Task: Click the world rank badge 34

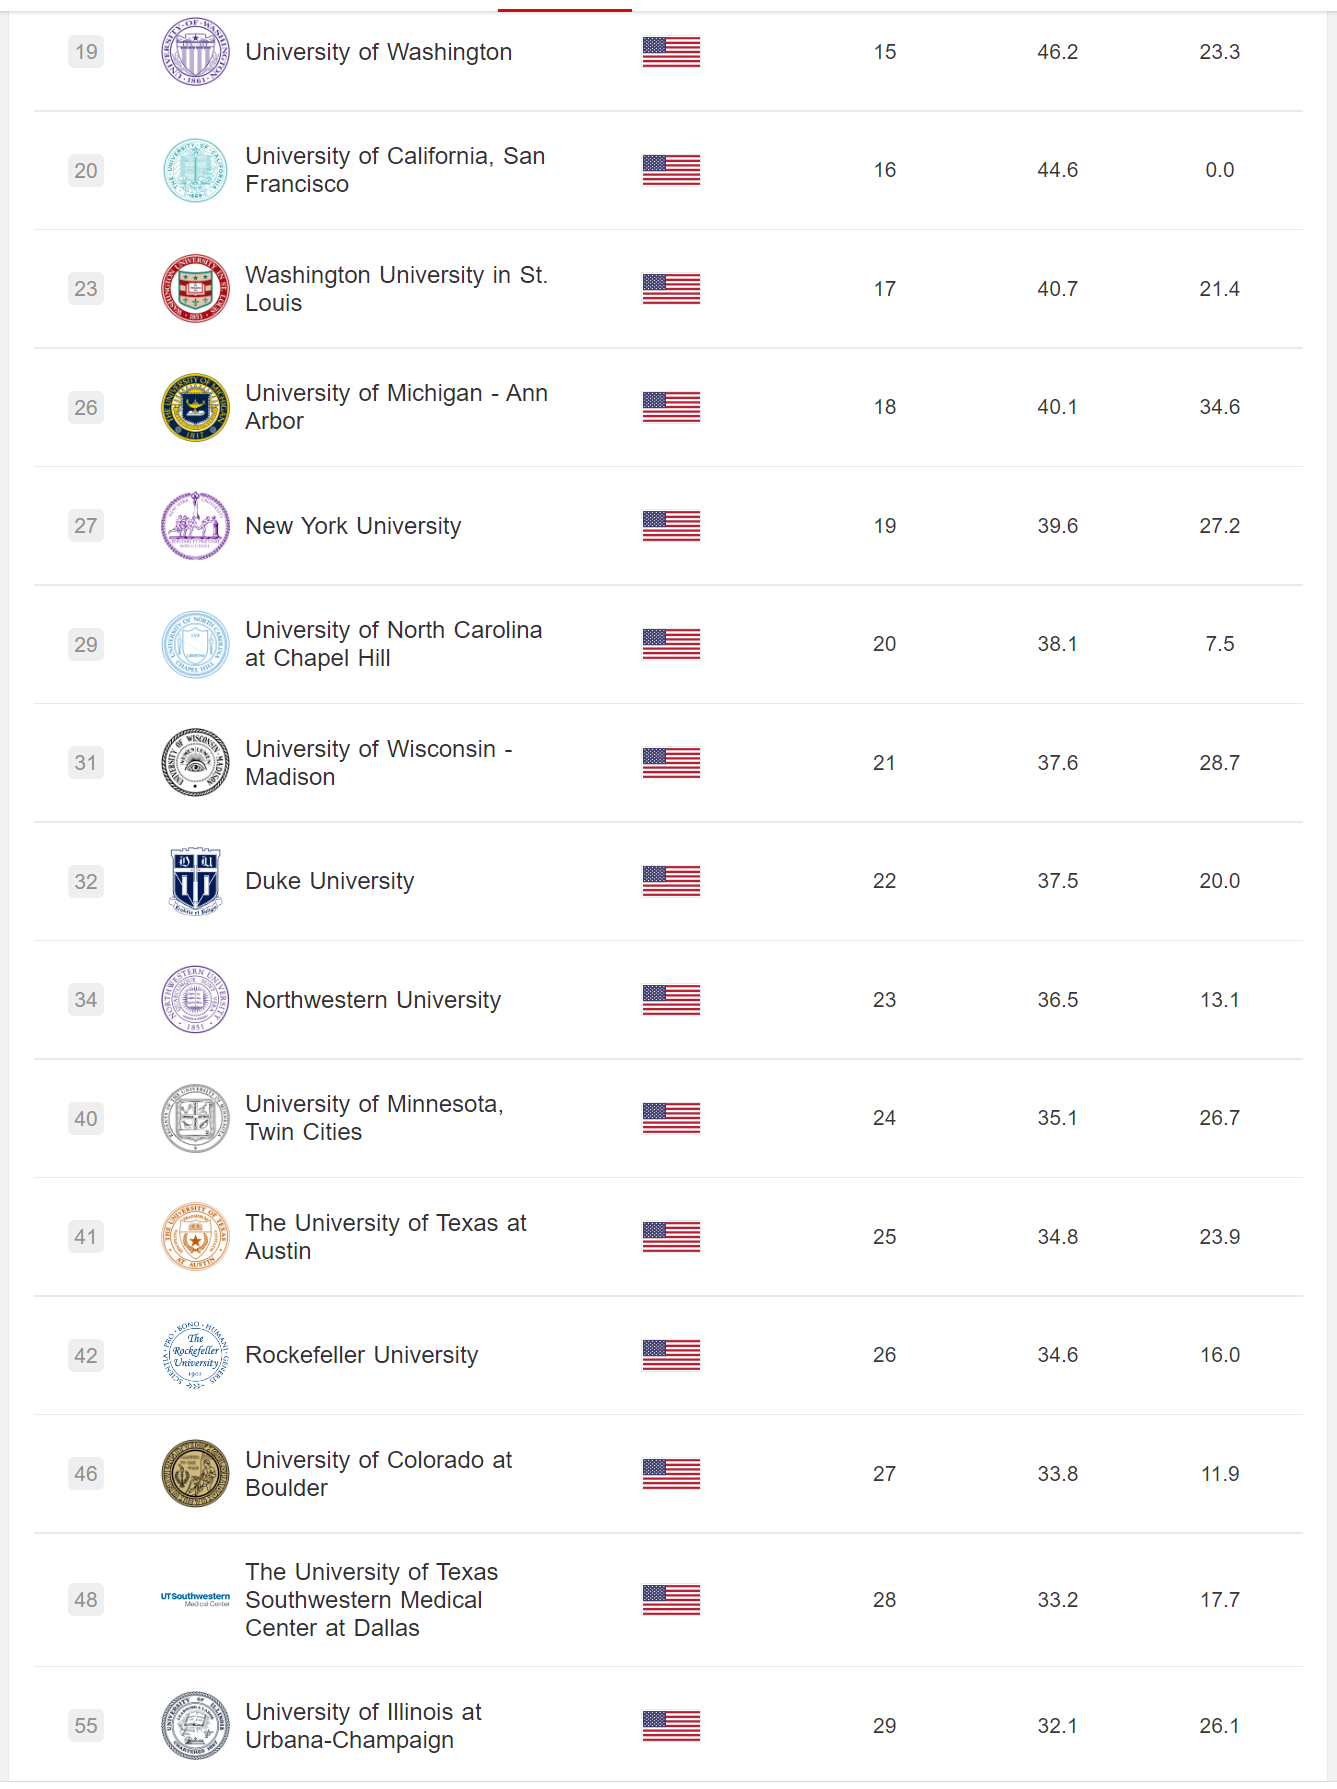Action: click(86, 1000)
